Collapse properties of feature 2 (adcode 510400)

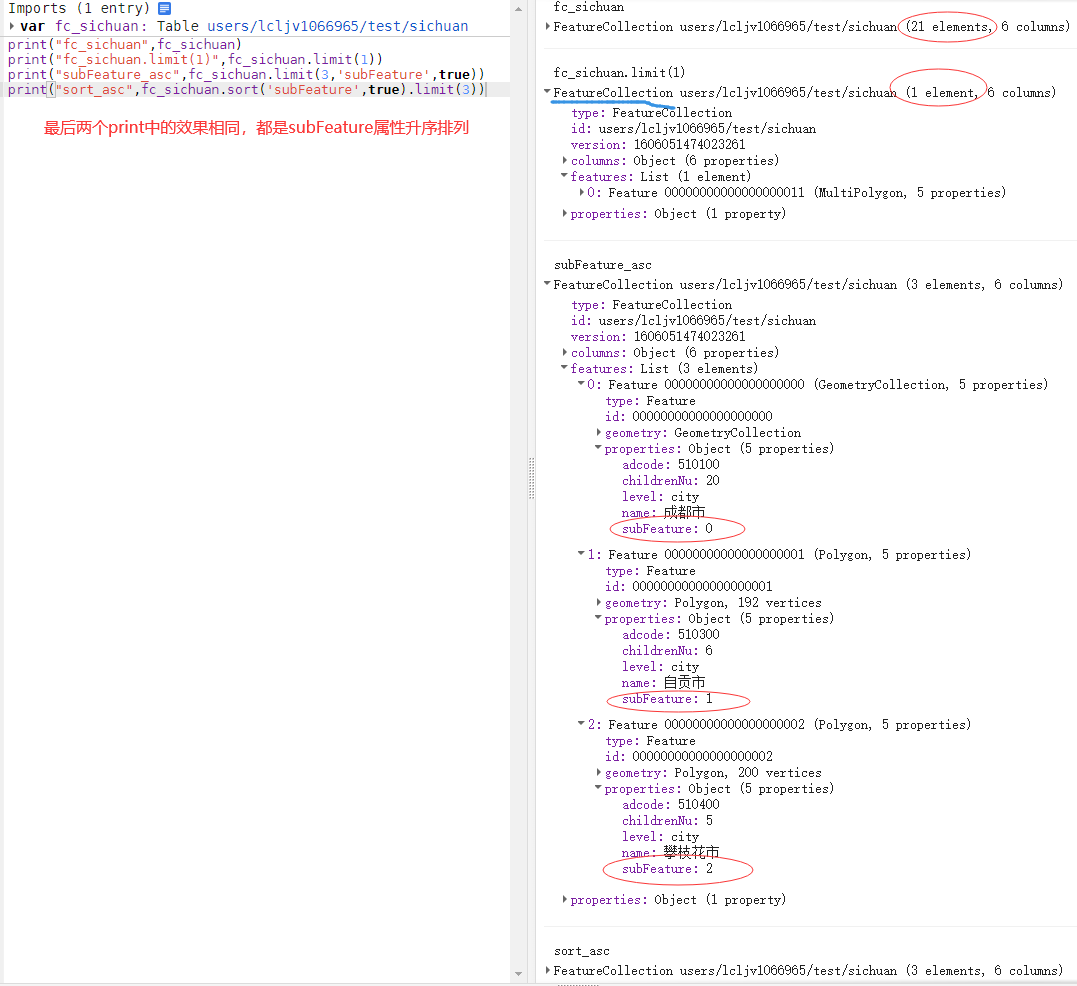click(x=598, y=788)
